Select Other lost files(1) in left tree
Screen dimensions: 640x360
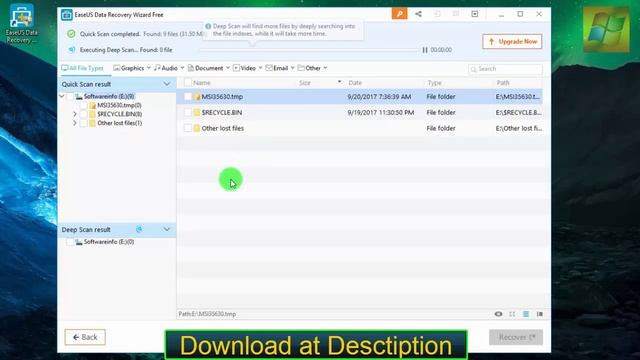tap(120, 123)
